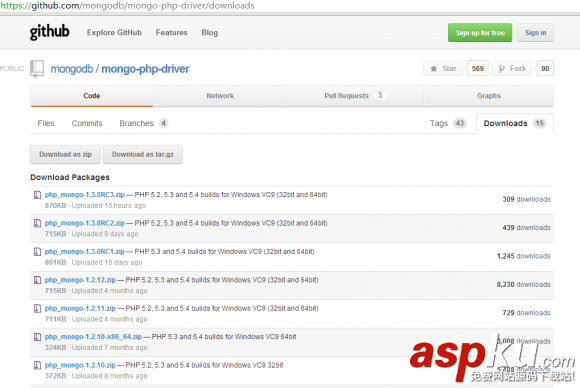Click the file icon beside php_mongo-1.2.12.zip
580x388 pixels.
[x=37, y=280]
